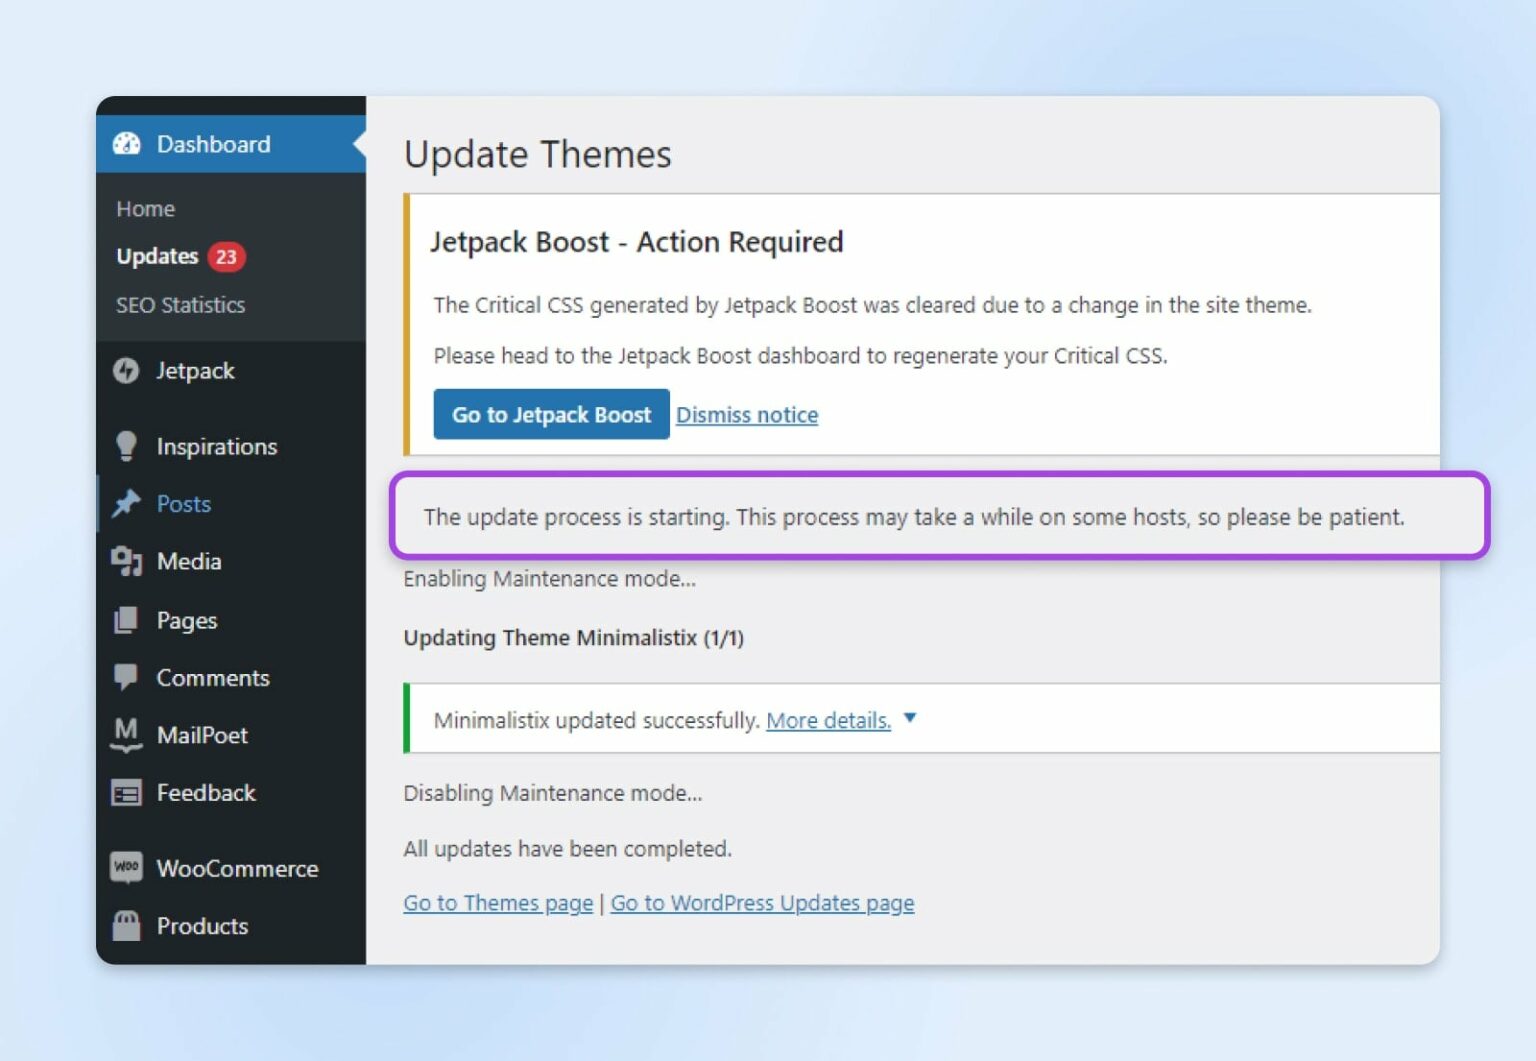This screenshot has height=1061, width=1536.
Task: Dismiss the Jetpack Boost notice
Action: click(747, 414)
